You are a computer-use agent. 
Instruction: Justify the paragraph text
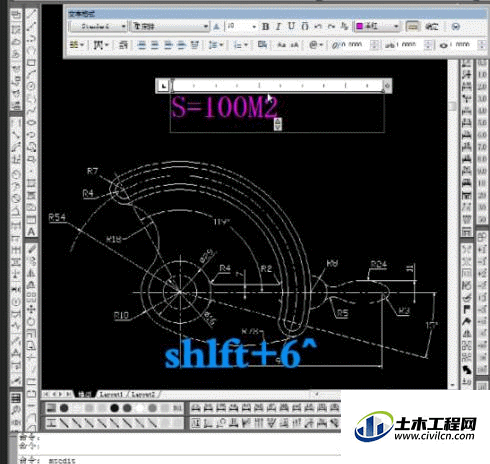(x=181, y=45)
